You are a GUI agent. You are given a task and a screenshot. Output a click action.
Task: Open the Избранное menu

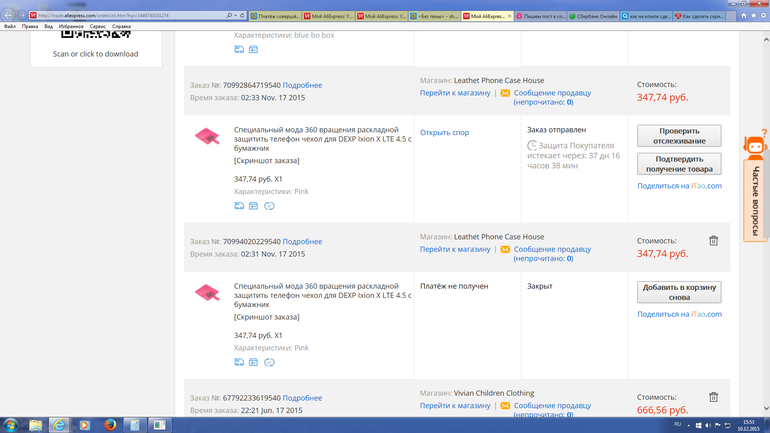pos(70,27)
